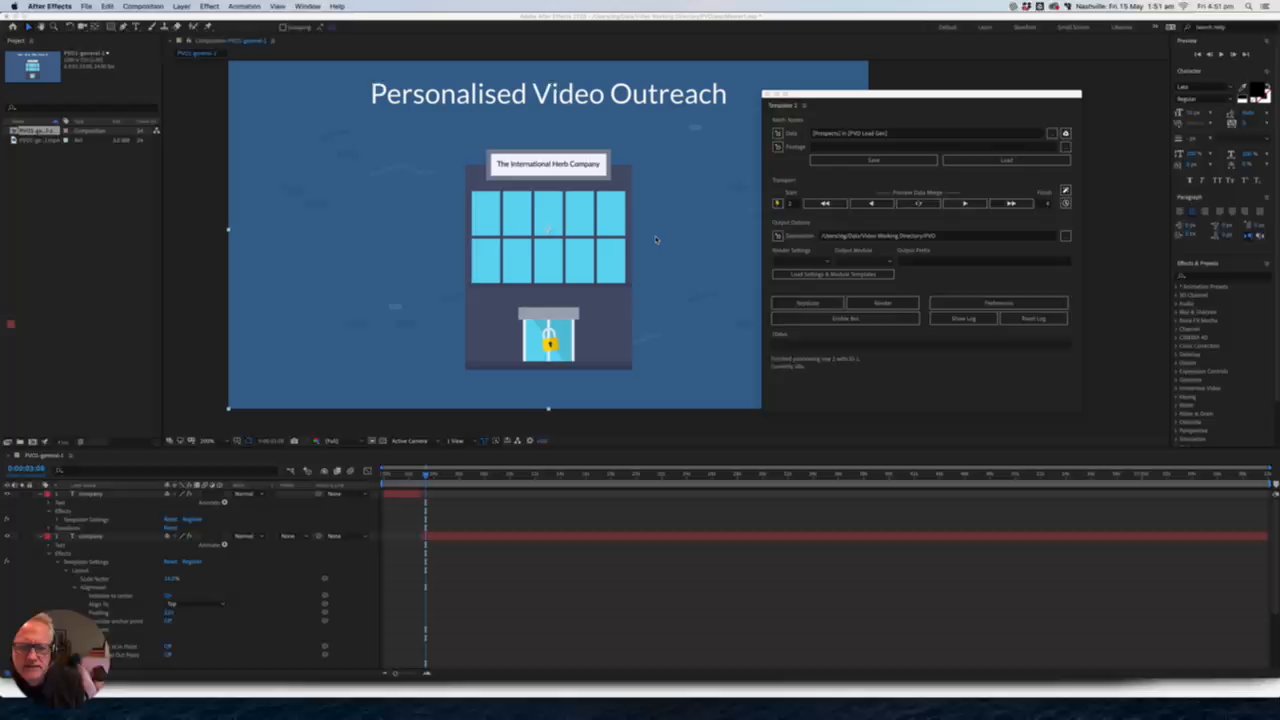Click the timeline current timecode display
Screen dimensions: 1280x720
pos(27,469)
